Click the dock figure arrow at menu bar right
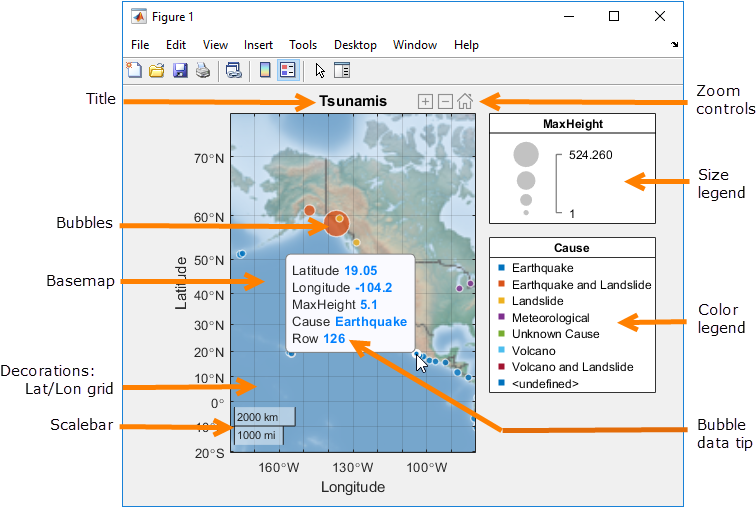 pos(674,45)
